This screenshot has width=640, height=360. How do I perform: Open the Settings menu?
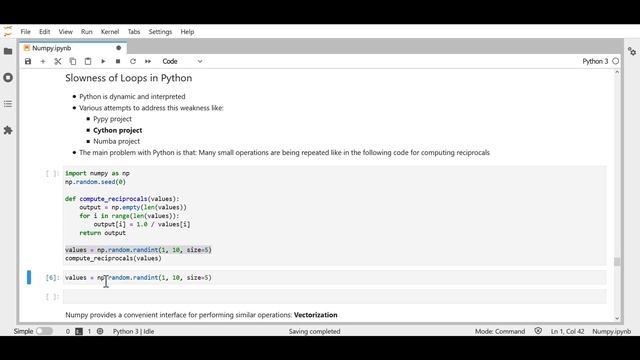(160, 31)
